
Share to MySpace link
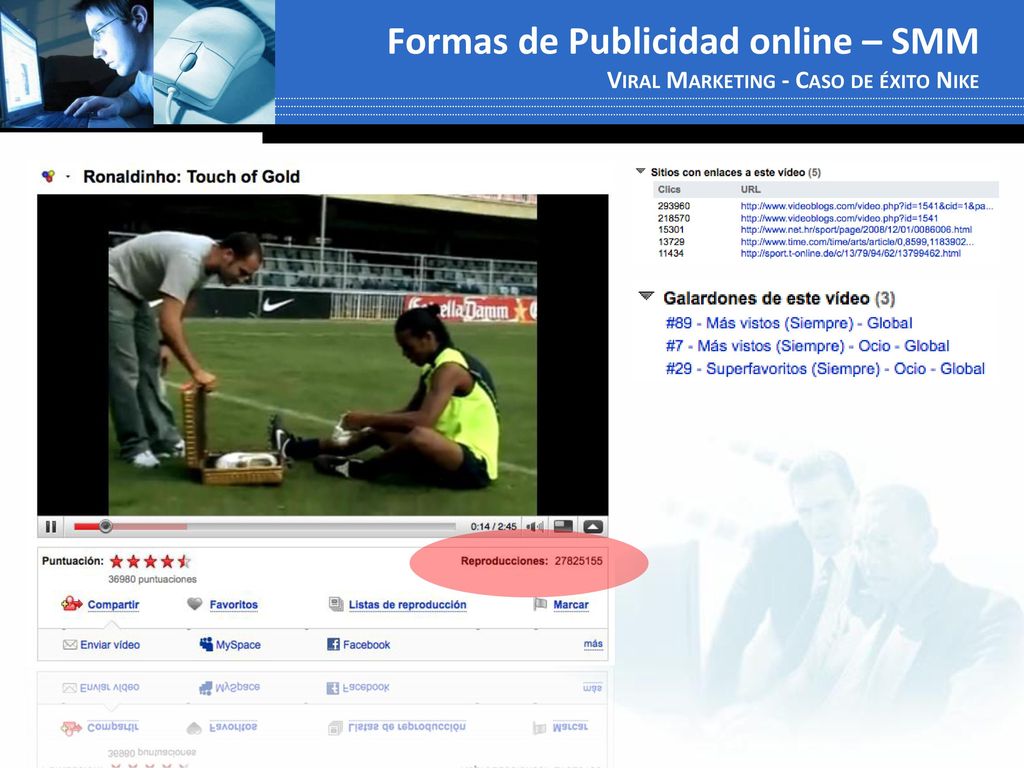(238, 645)
